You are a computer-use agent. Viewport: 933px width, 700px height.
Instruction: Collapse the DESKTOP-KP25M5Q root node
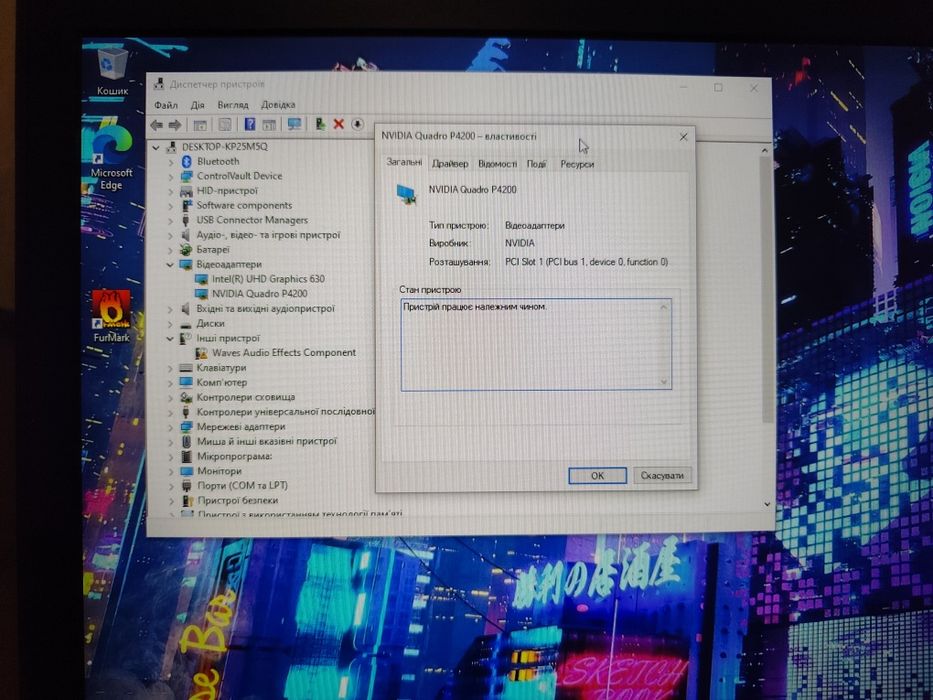(156, 146)
